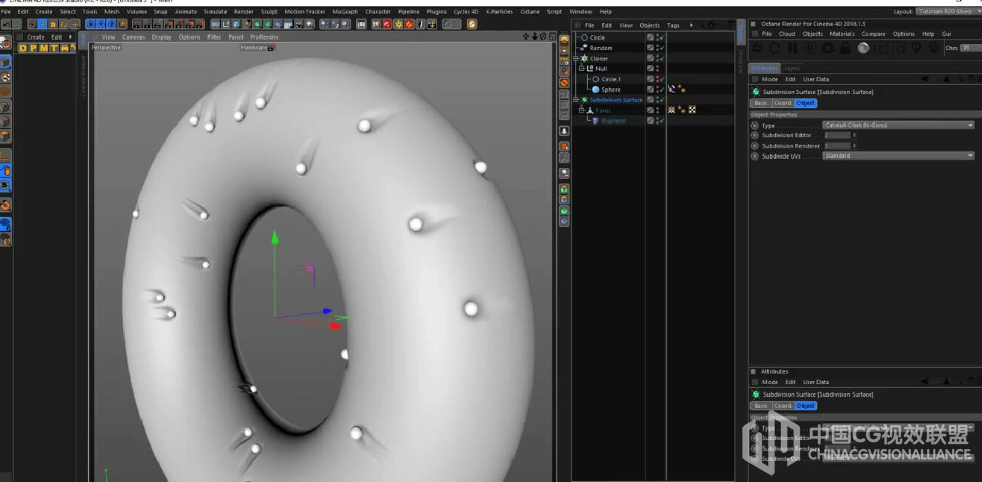
Task: Open User Data in upper Attributes panel
Action: click(x=816, y=79)
